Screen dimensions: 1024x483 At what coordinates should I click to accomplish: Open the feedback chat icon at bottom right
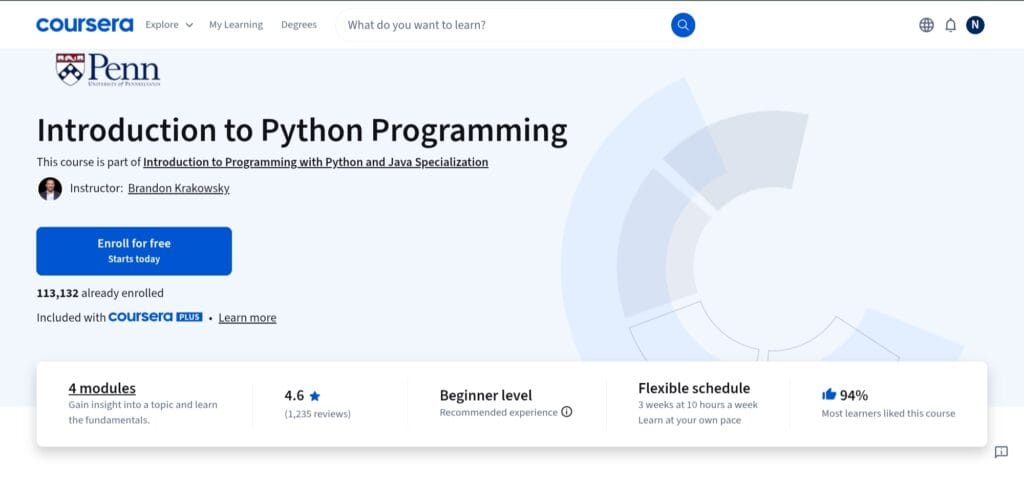[x=1001, y=452]
